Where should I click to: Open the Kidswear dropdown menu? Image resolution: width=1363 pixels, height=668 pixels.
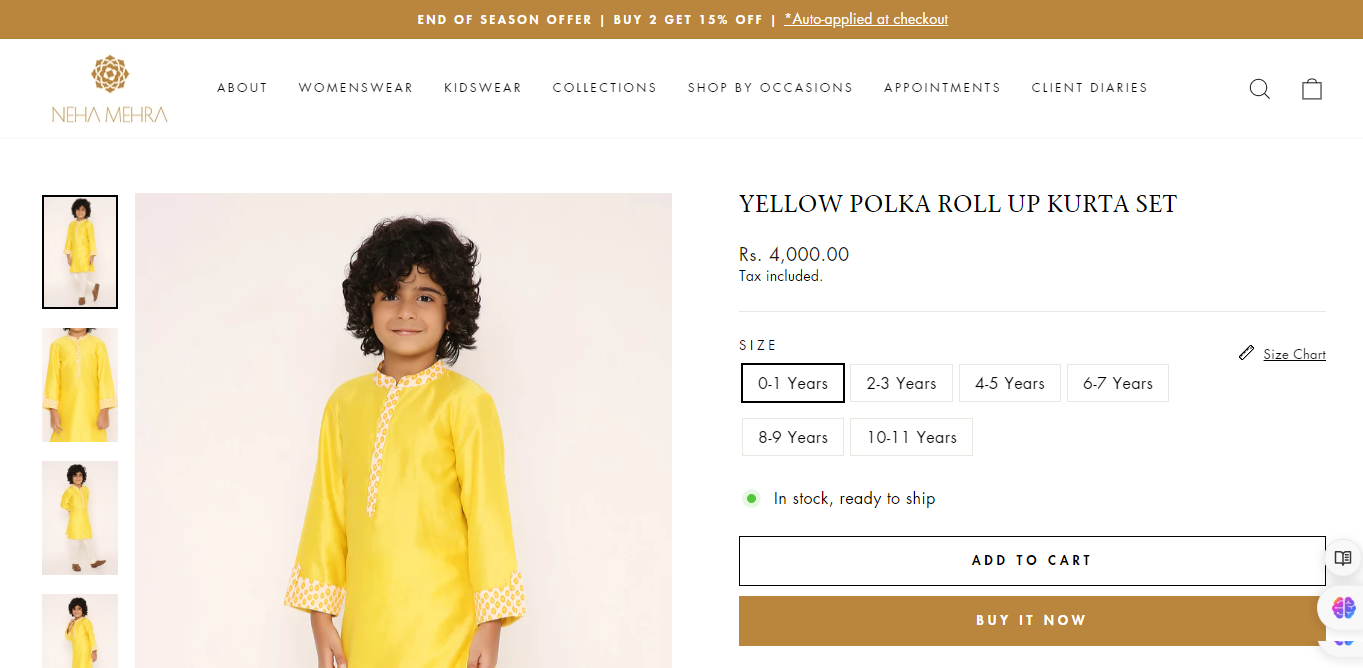click(x=483, y=88)
